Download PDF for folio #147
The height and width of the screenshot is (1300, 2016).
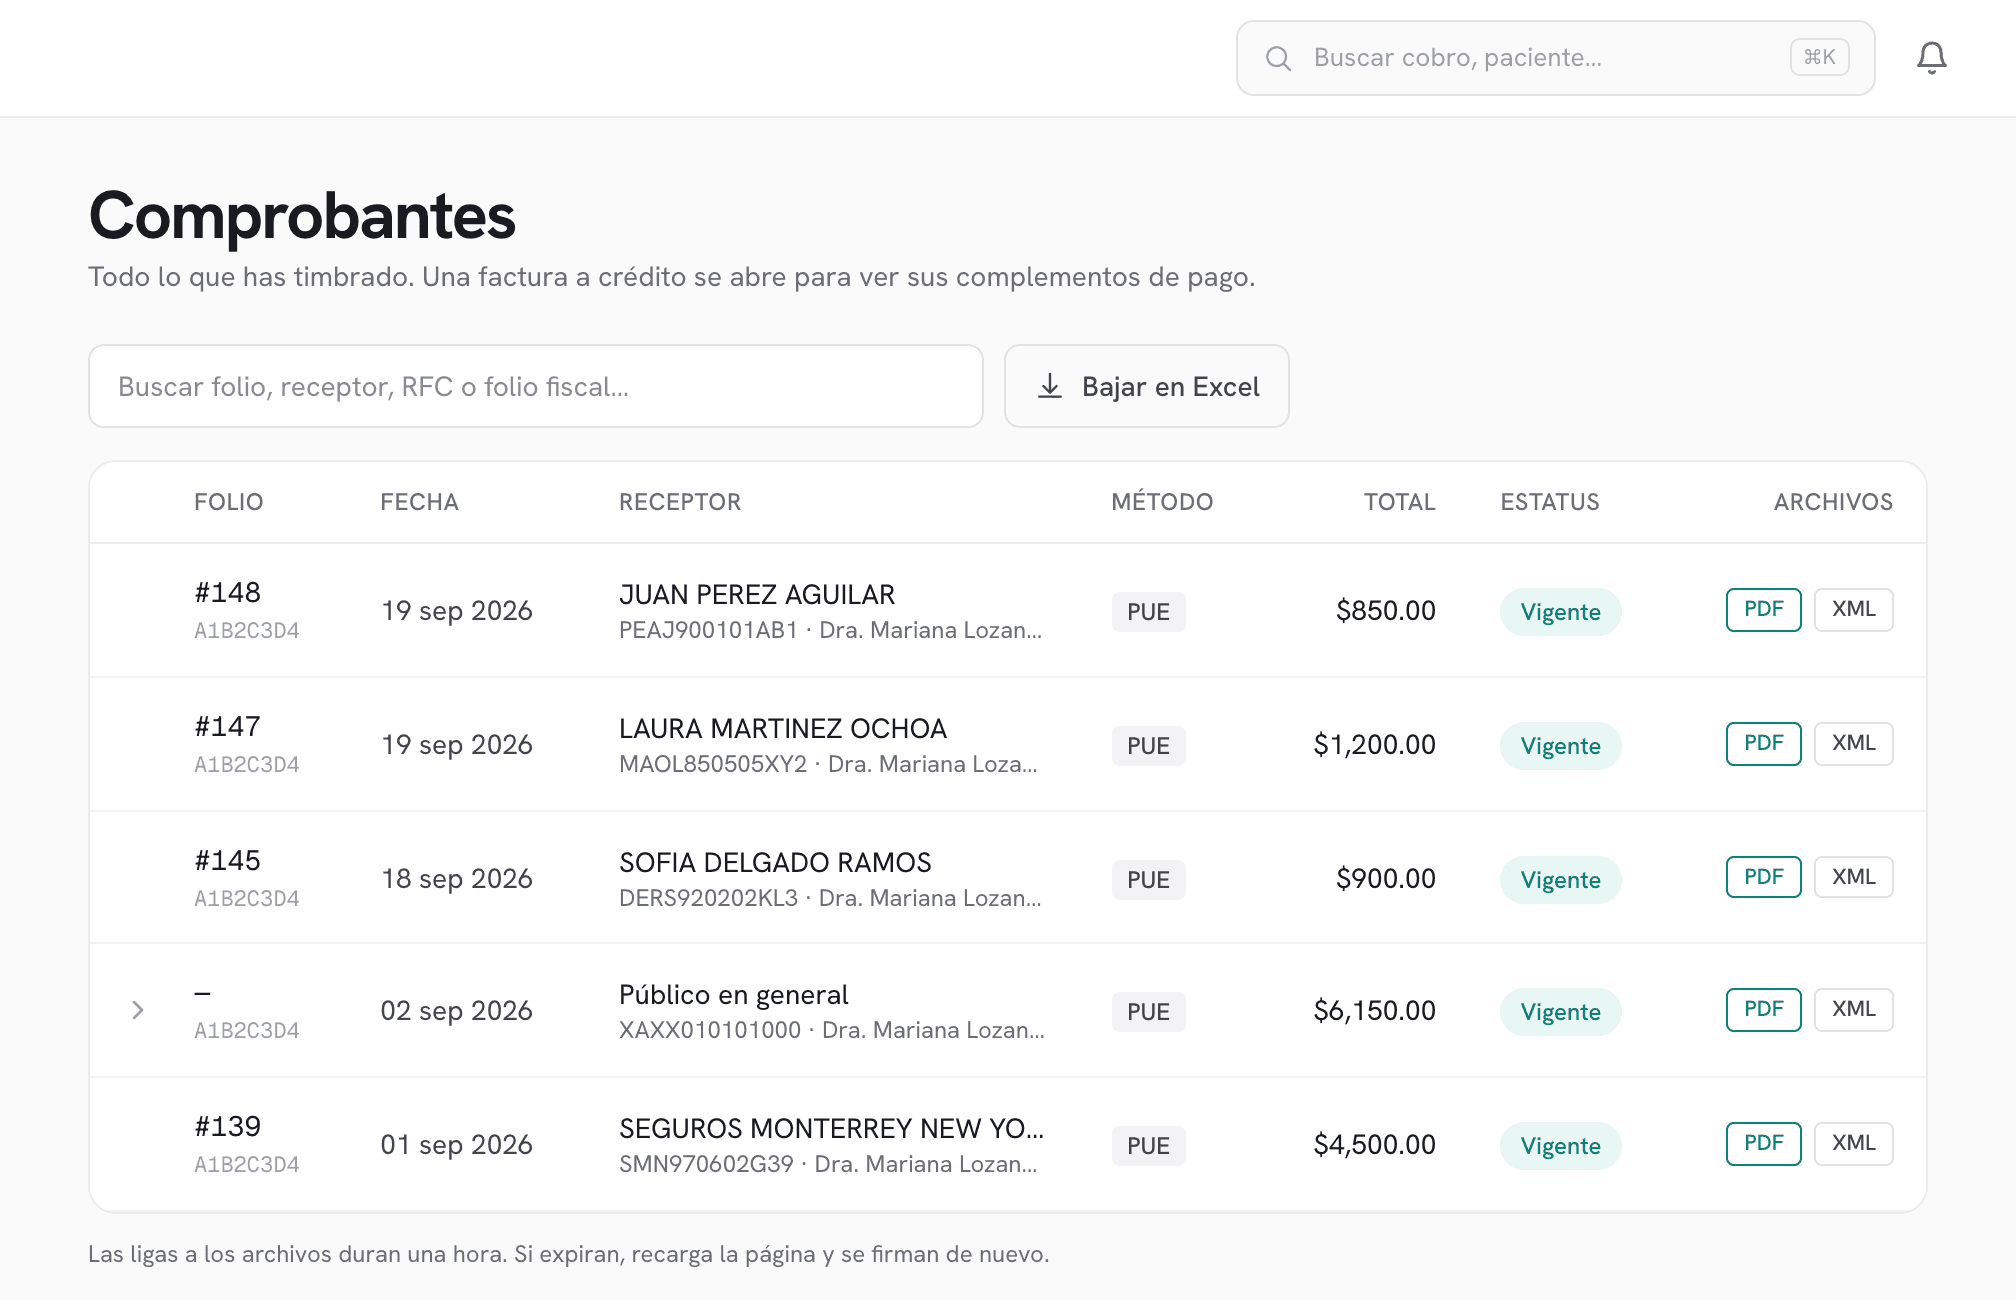pyautogui.click(x=1763, y=743)
